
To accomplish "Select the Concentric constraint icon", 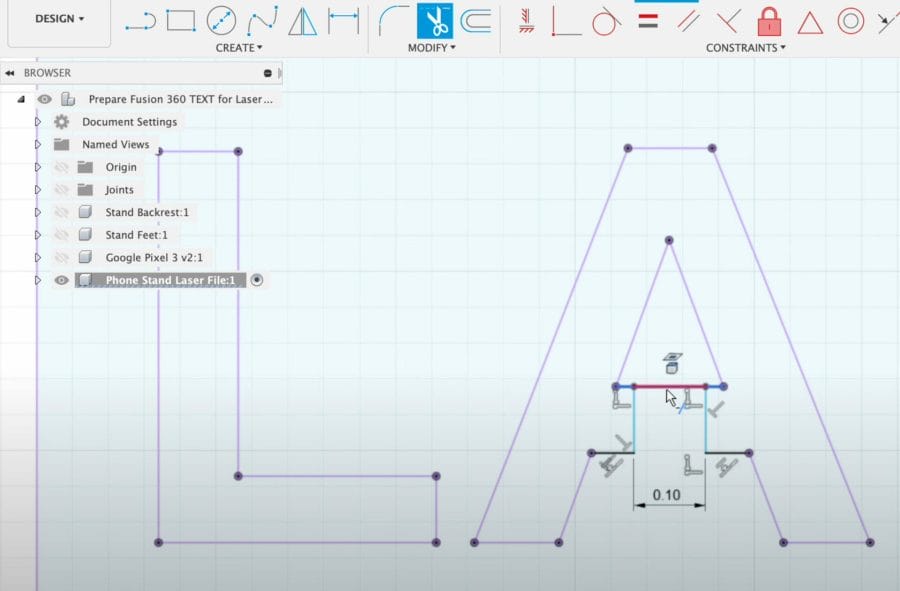I will [x=850, y=21].
